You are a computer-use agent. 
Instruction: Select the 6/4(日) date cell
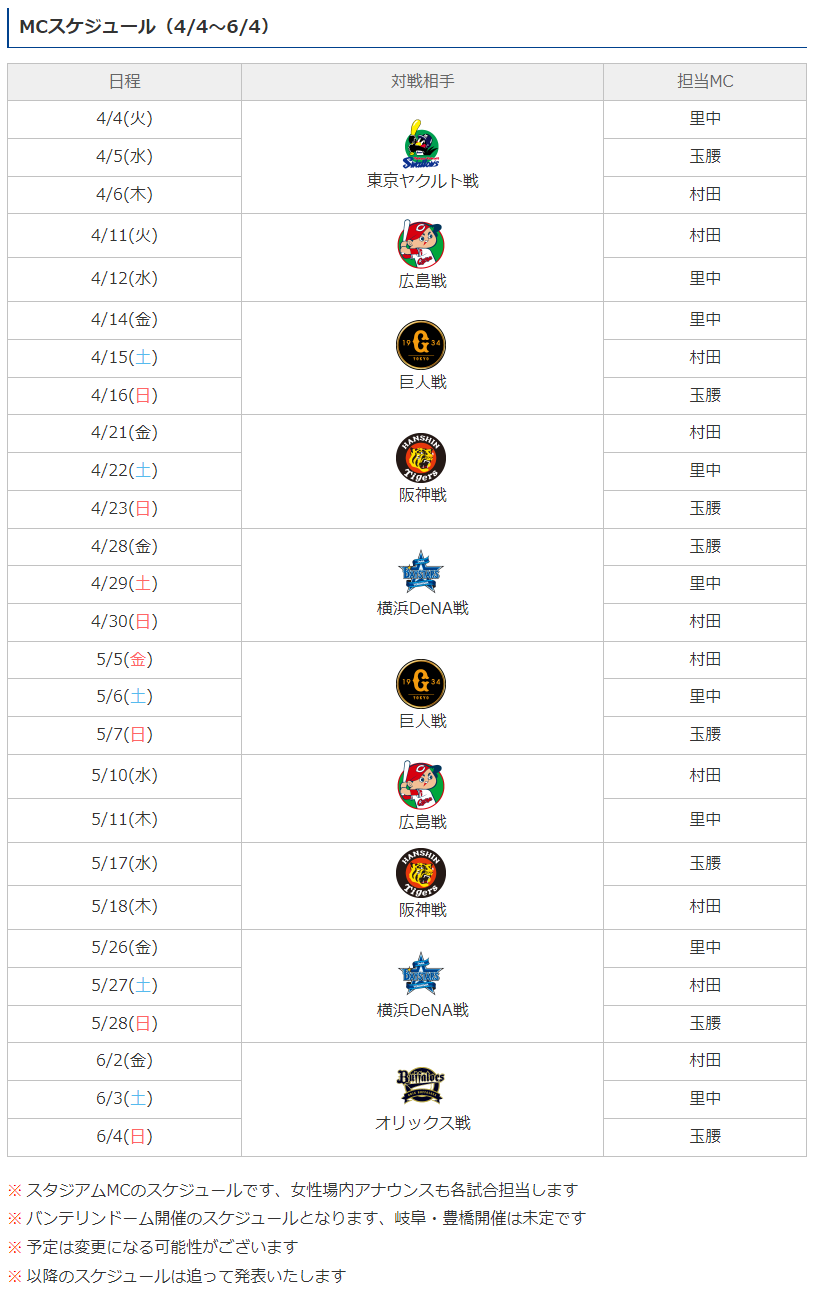click(124, 1137)
